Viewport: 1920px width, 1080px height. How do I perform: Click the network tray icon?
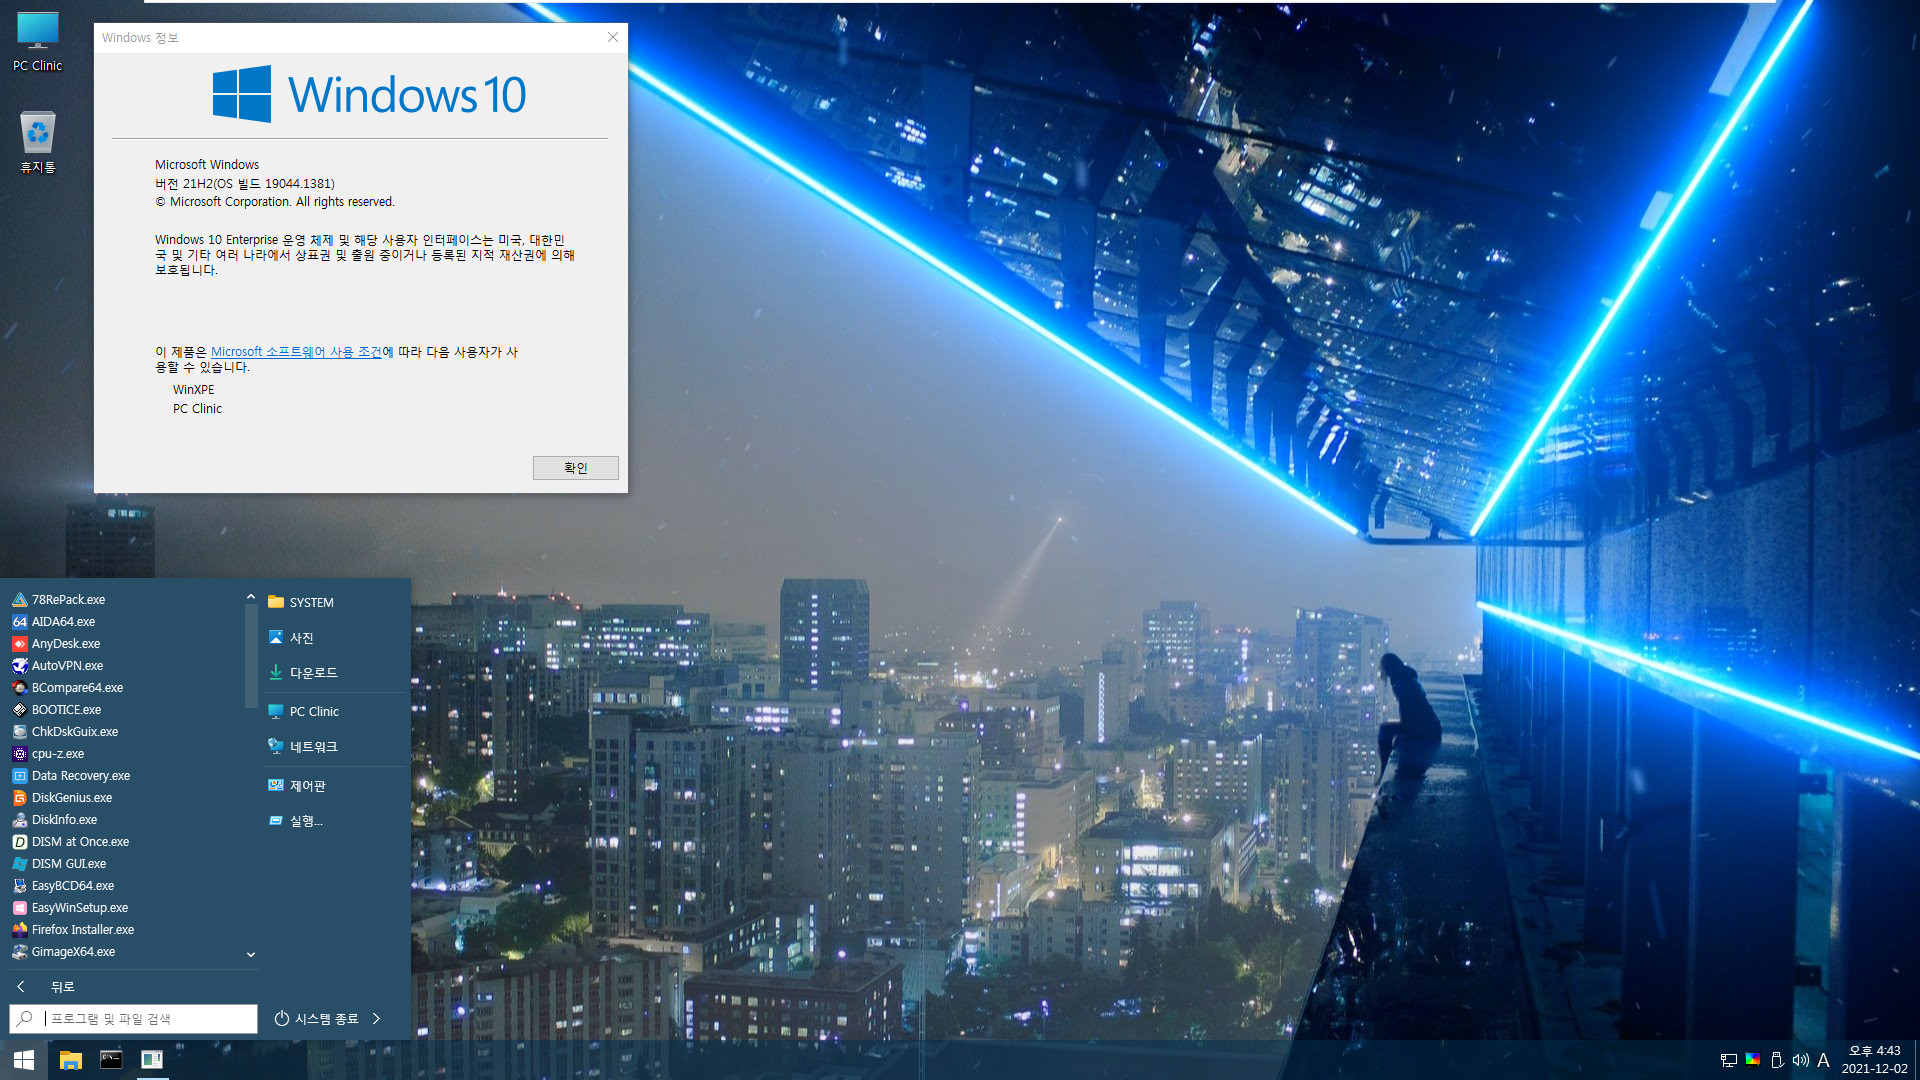tap(1728, 1060)
